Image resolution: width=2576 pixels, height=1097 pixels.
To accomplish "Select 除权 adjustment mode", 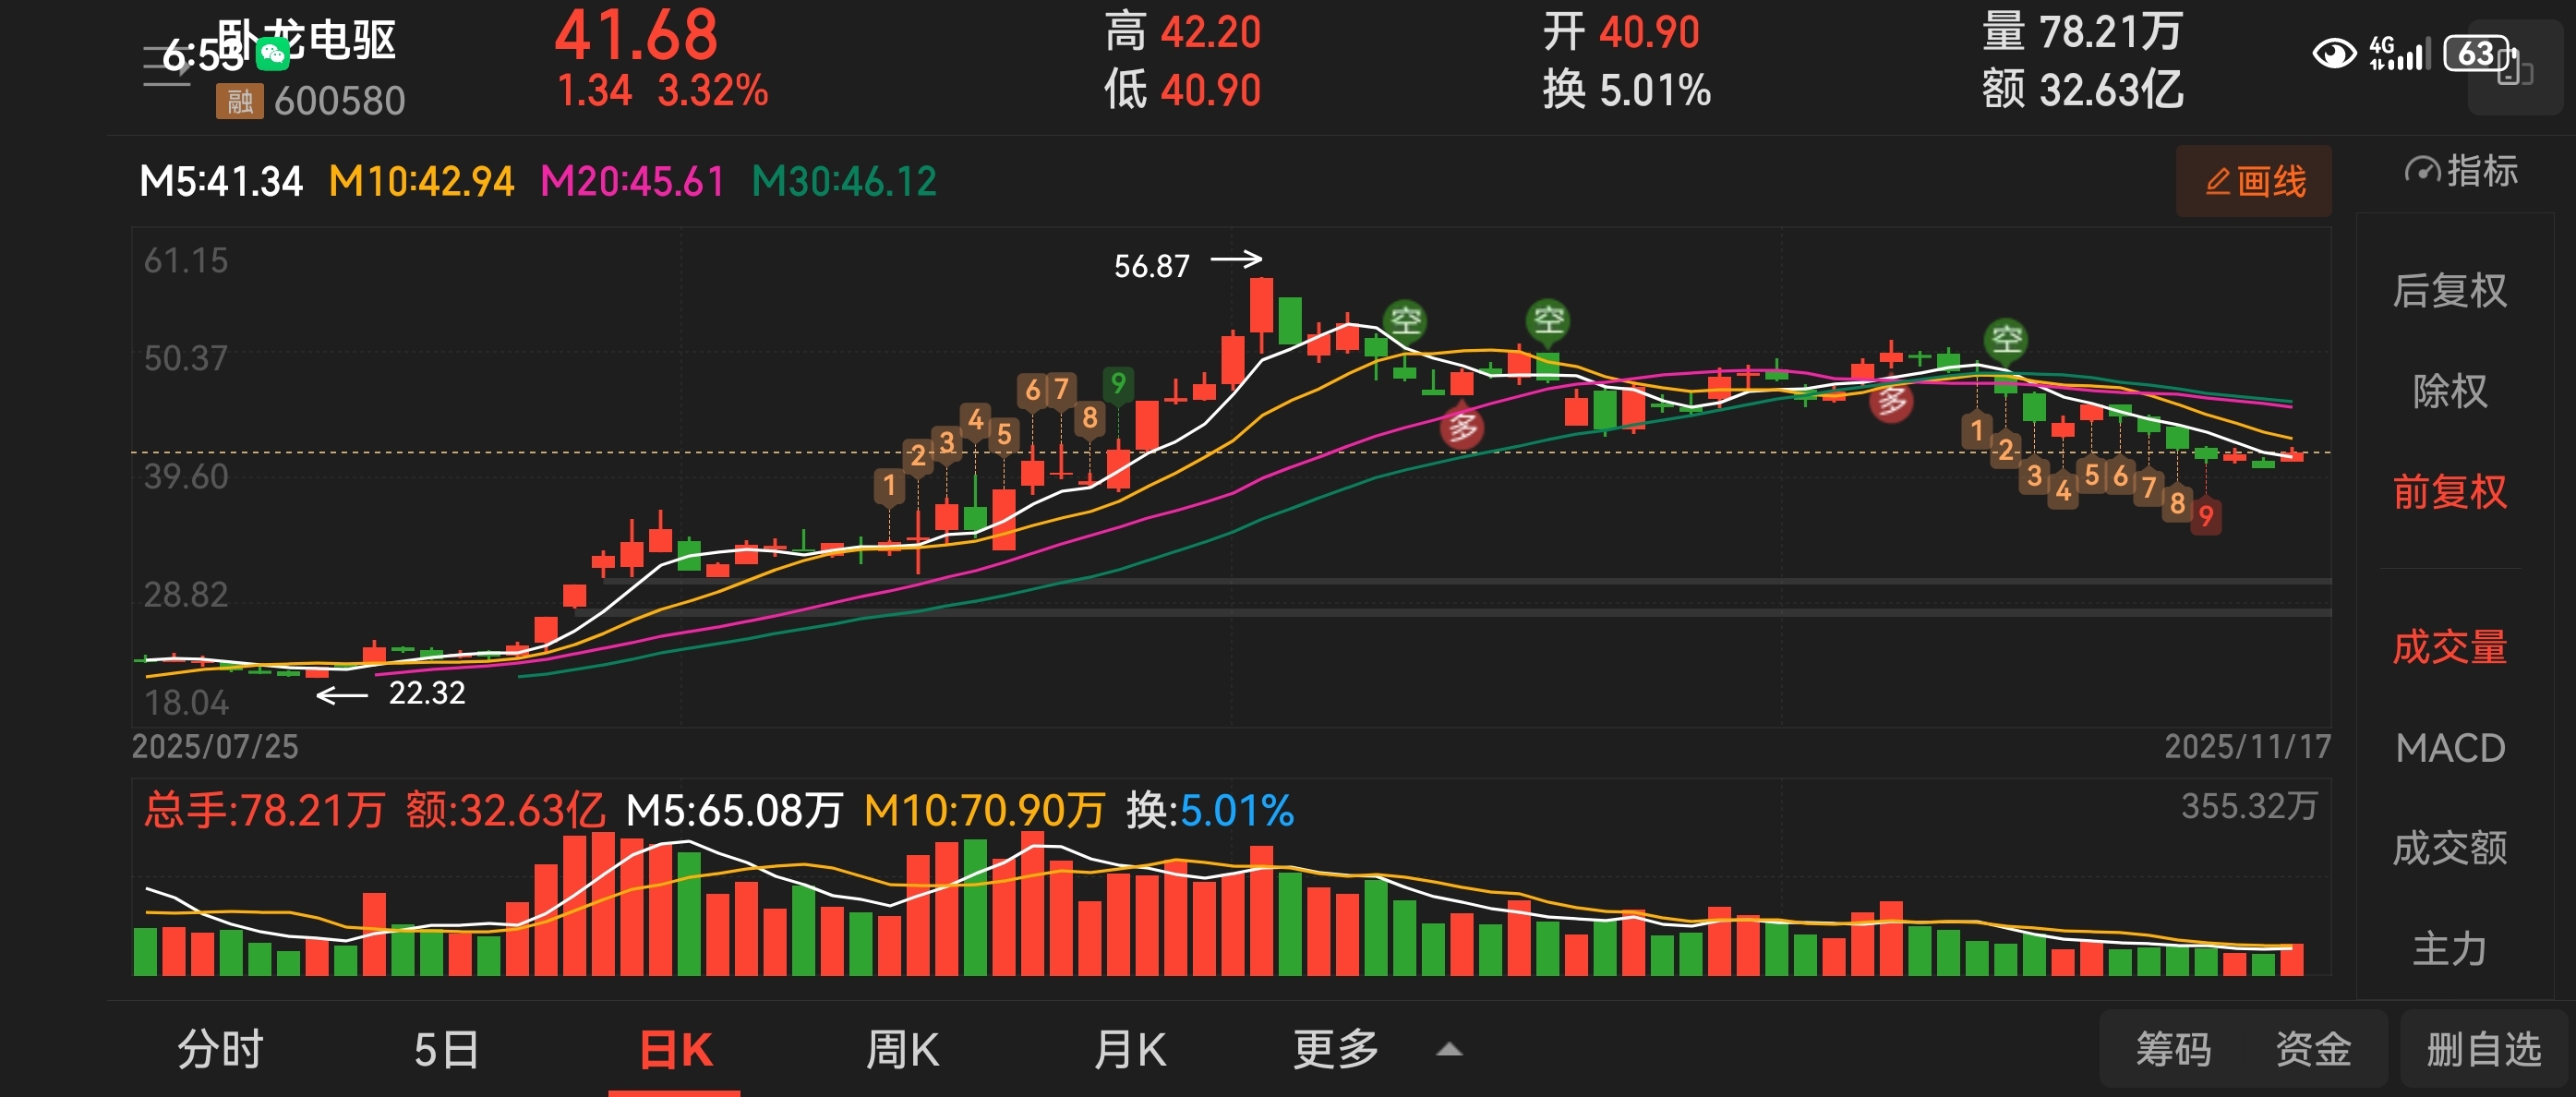I will (2449, 392).
